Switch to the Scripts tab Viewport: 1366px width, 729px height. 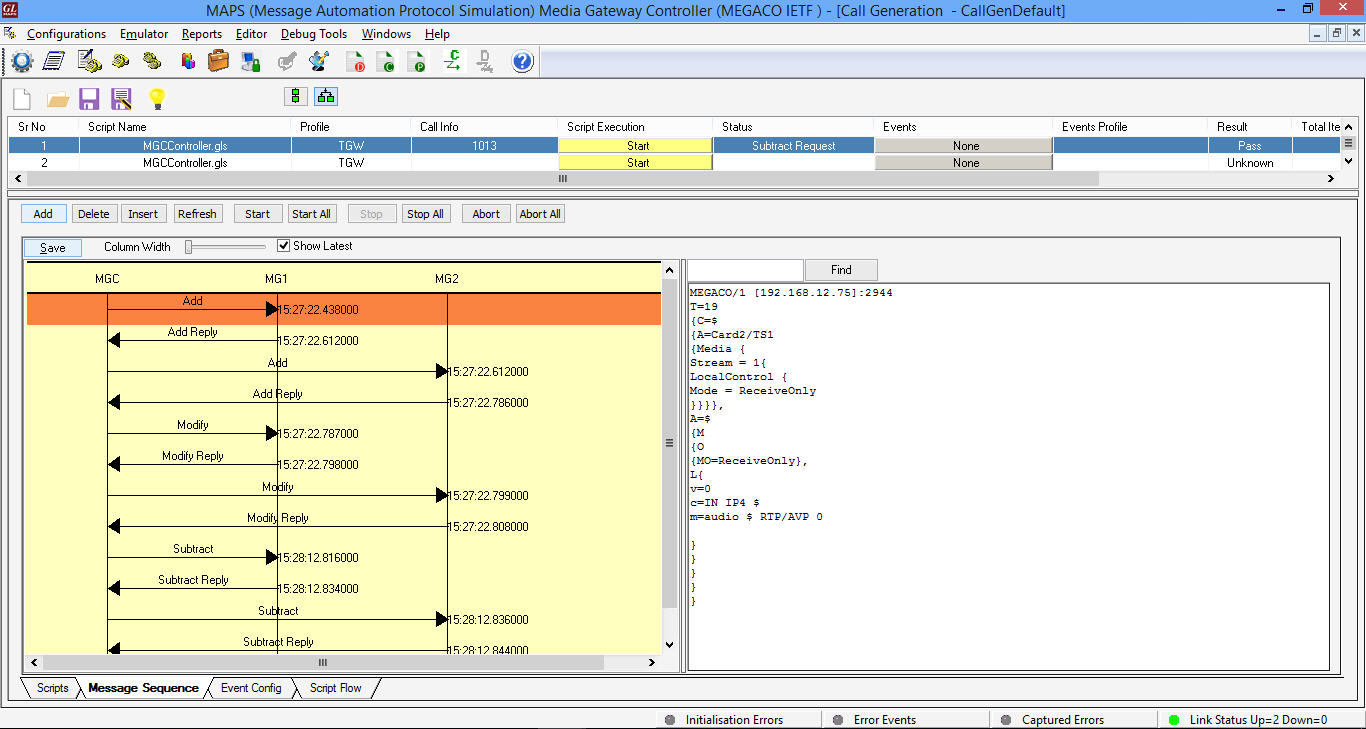pyautogui.click(x=52, y=688)
